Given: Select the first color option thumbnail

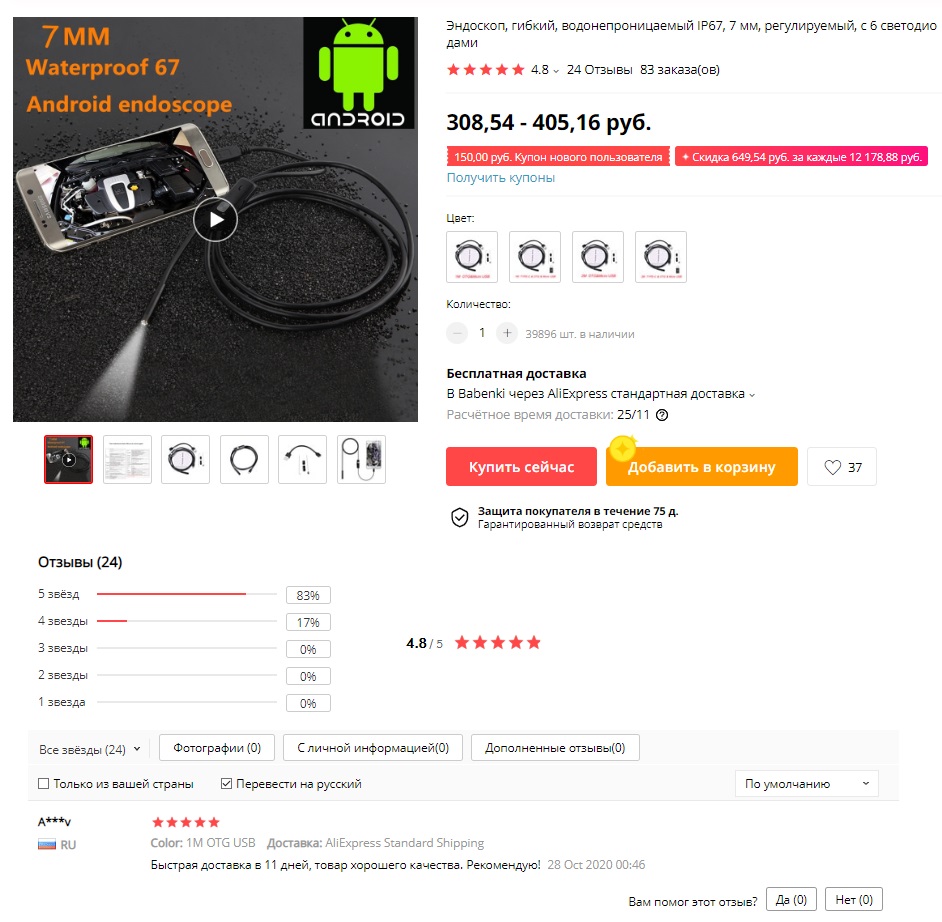Looking at the screenshot, I should (472, 256).
